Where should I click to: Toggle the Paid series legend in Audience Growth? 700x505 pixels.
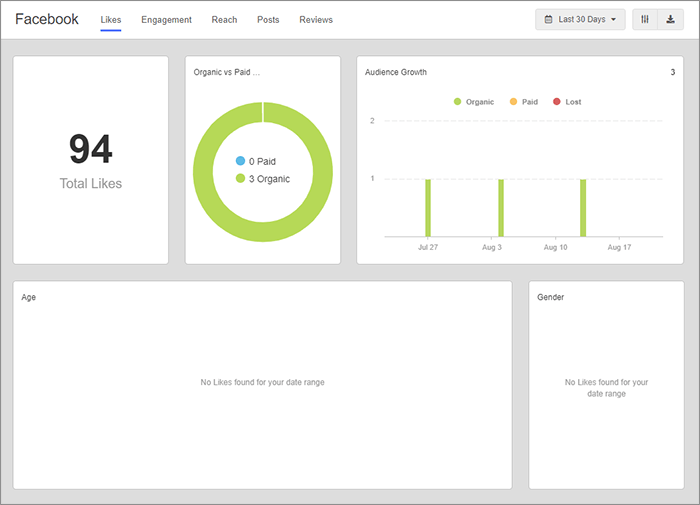pos(524,101)
